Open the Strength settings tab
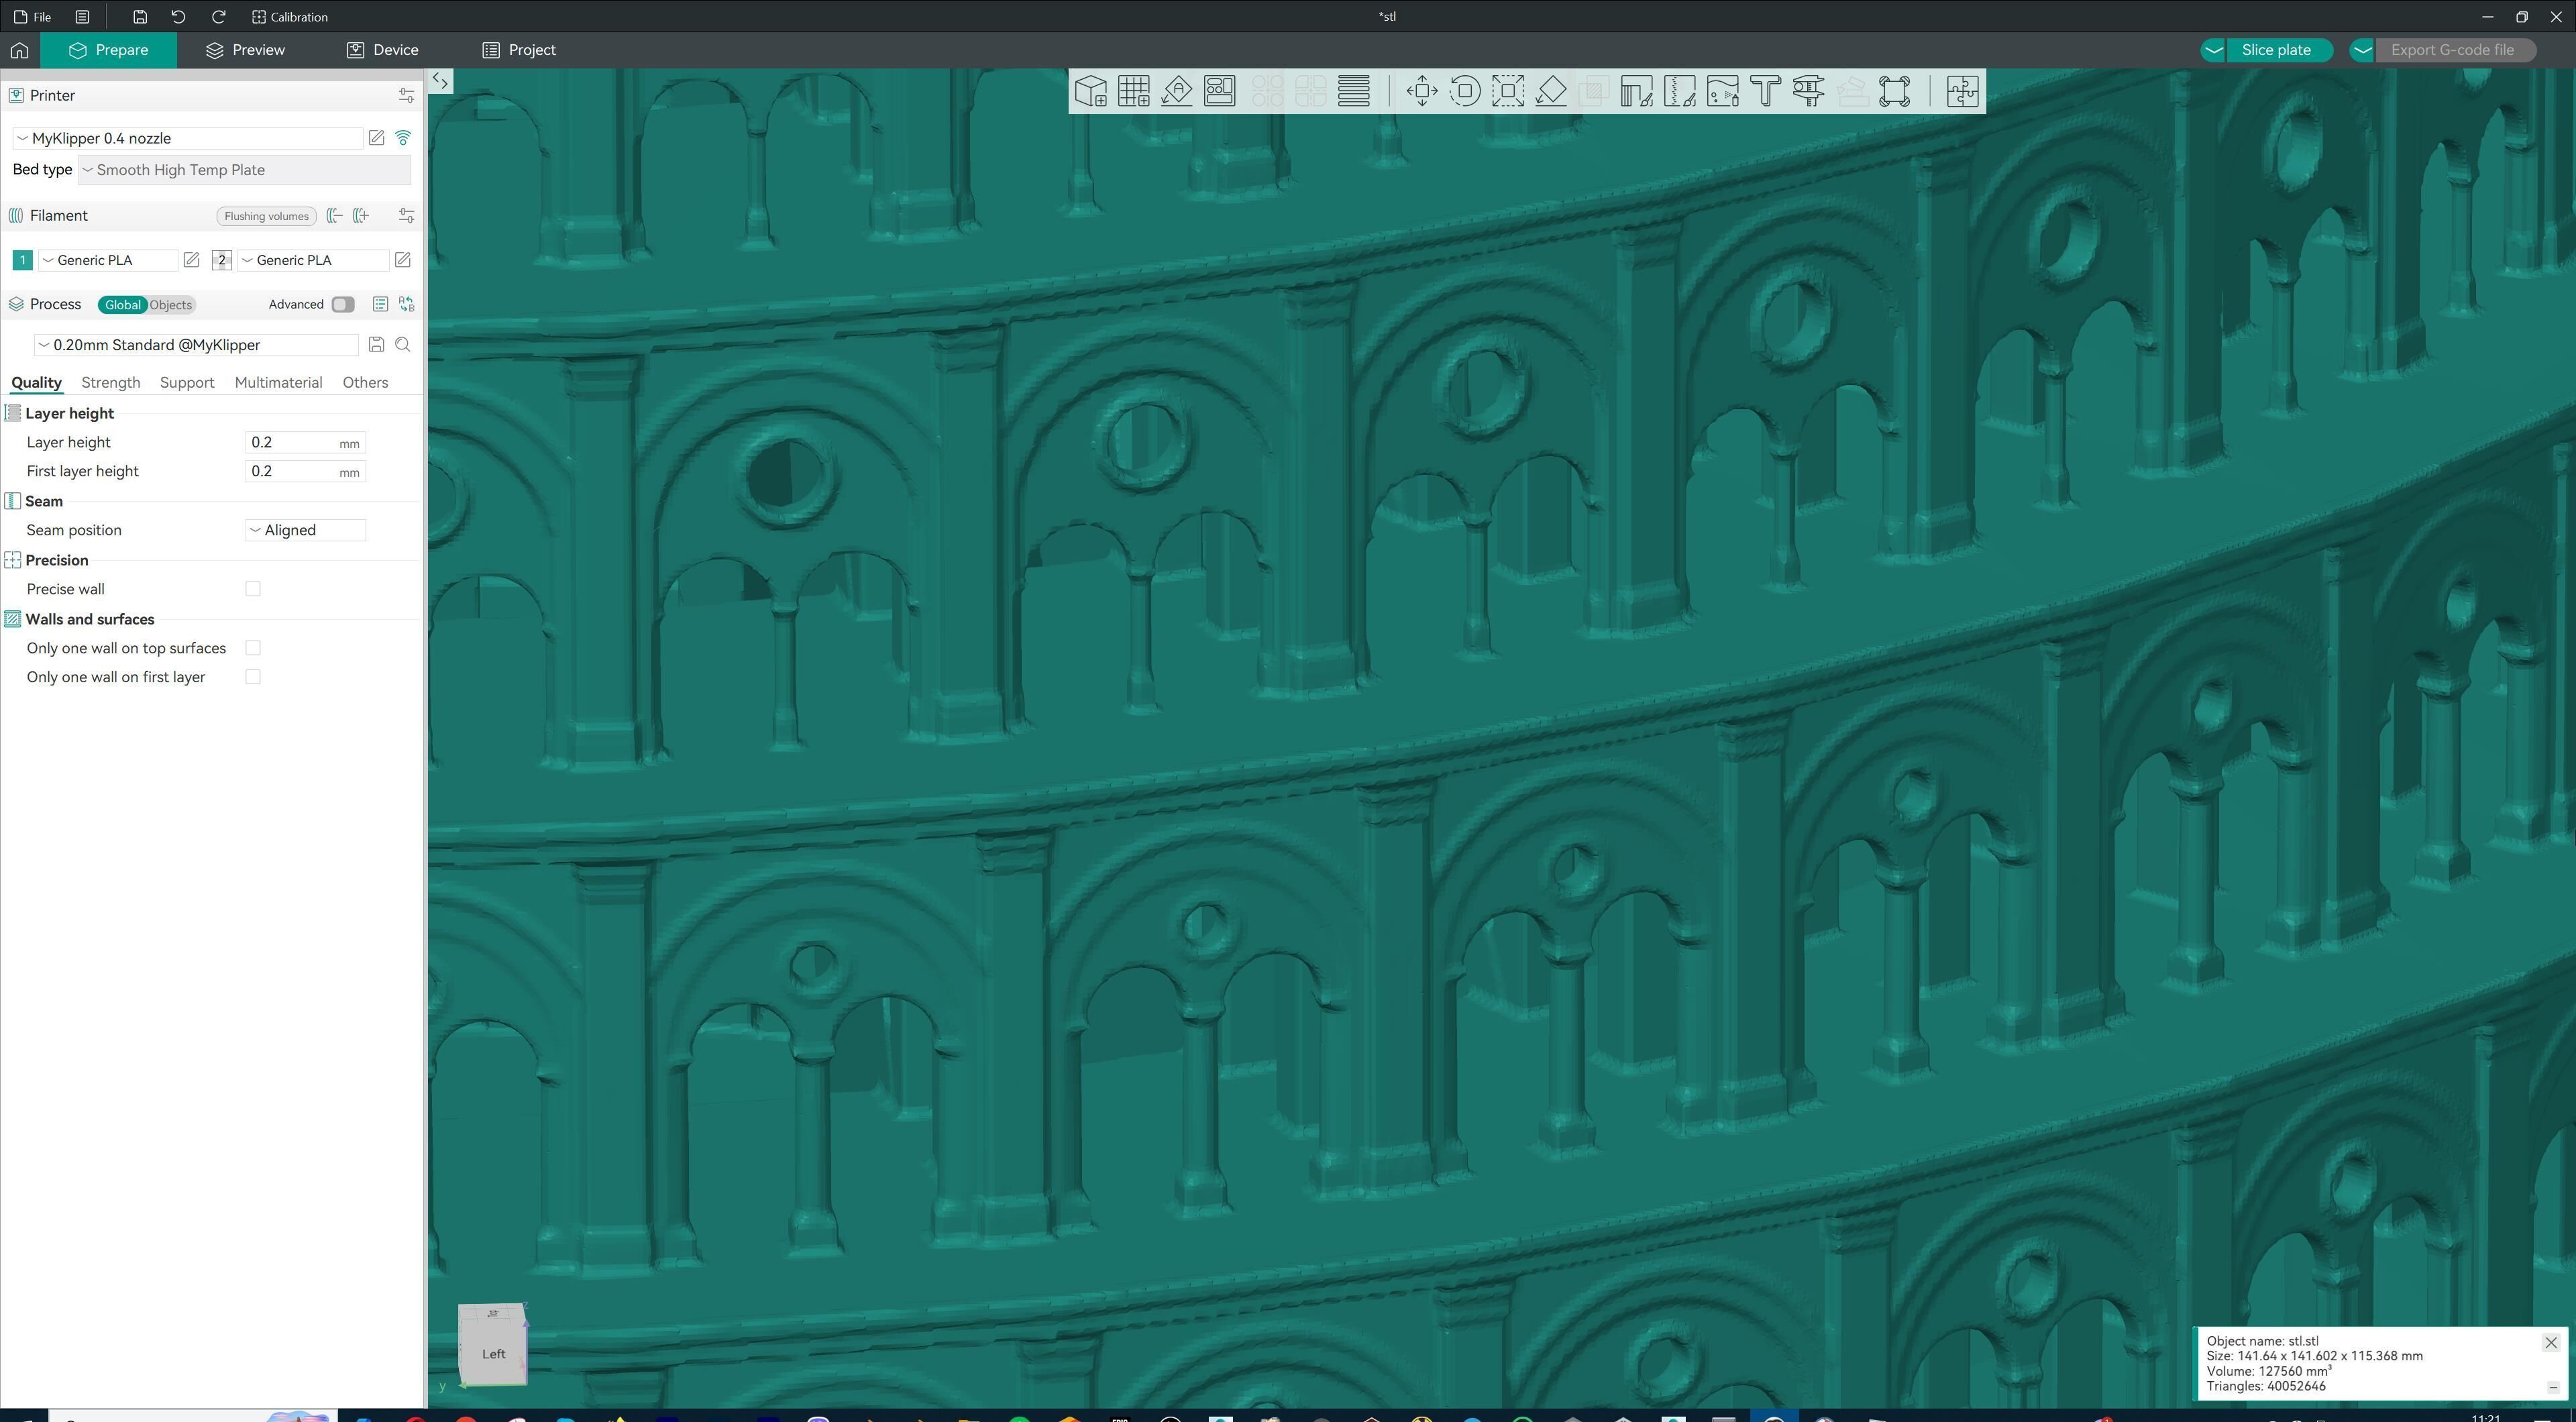This screenshot has height=1422, width=2576. click(110, 382)
